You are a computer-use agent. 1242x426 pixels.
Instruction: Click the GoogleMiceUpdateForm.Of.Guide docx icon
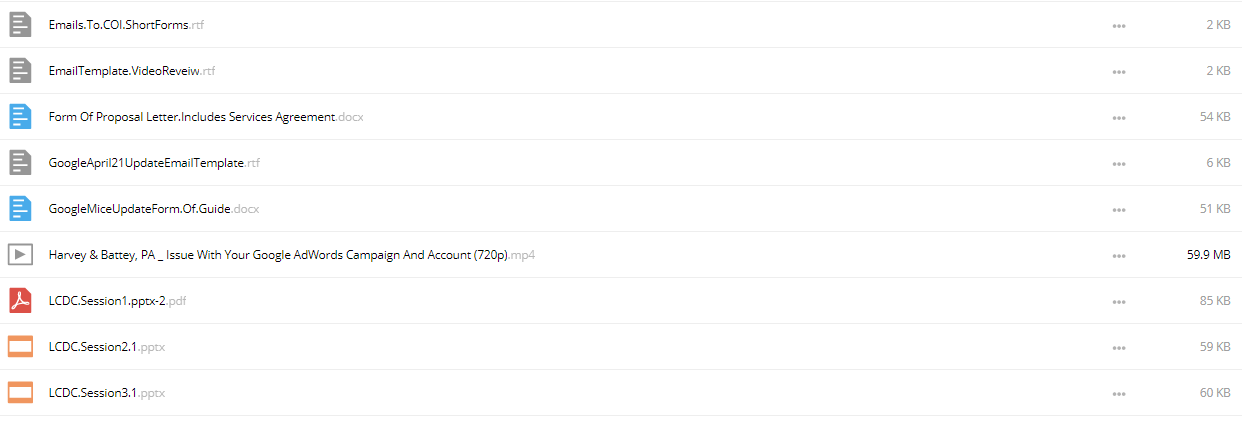point(20,209)
